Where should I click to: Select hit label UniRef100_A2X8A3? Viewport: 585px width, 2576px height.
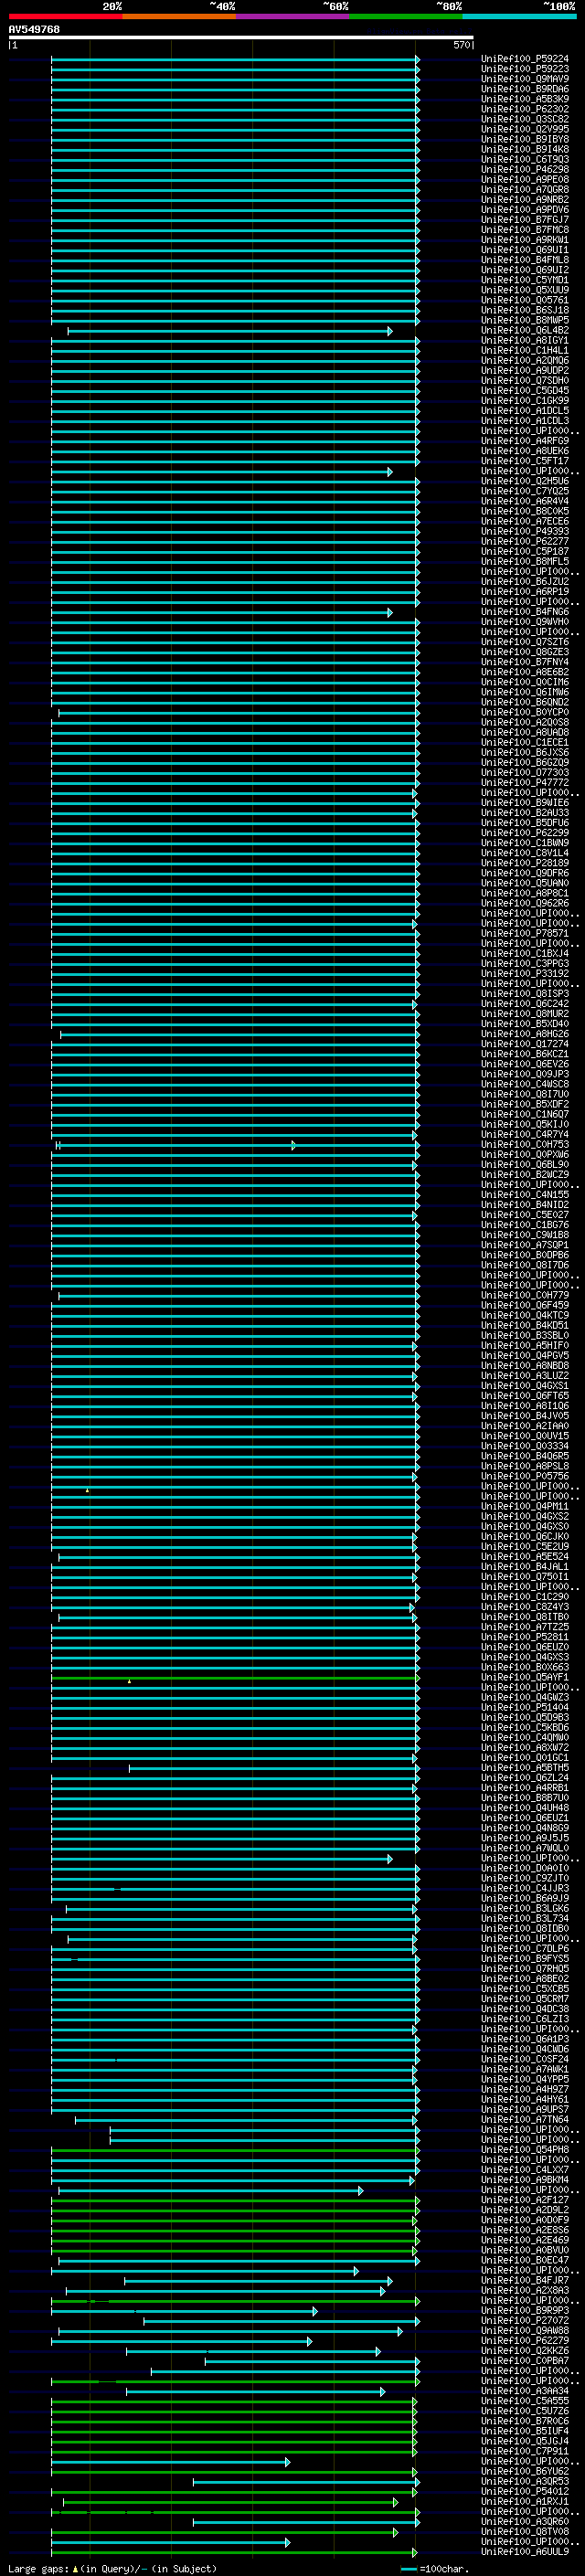click(x=525, y=2290)
